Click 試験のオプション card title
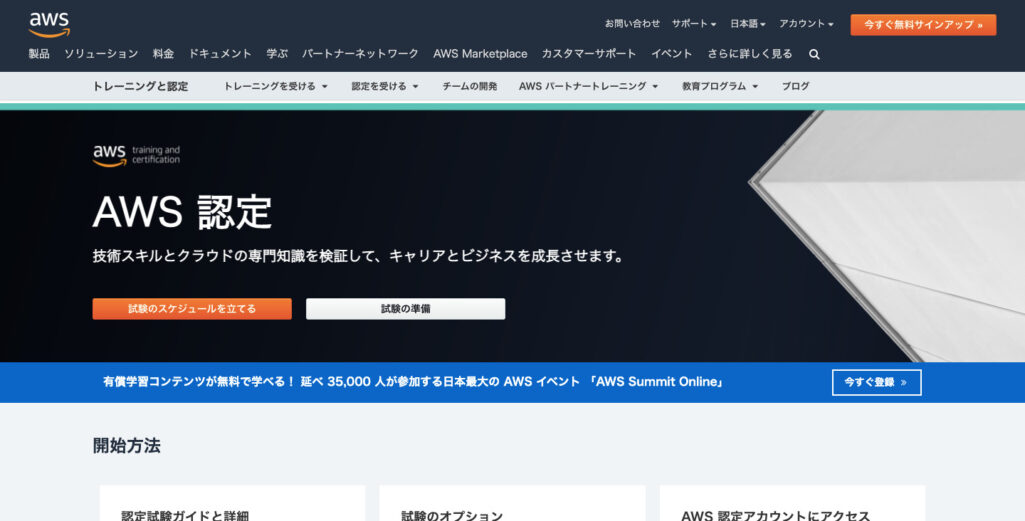 (x=452, y=516)
